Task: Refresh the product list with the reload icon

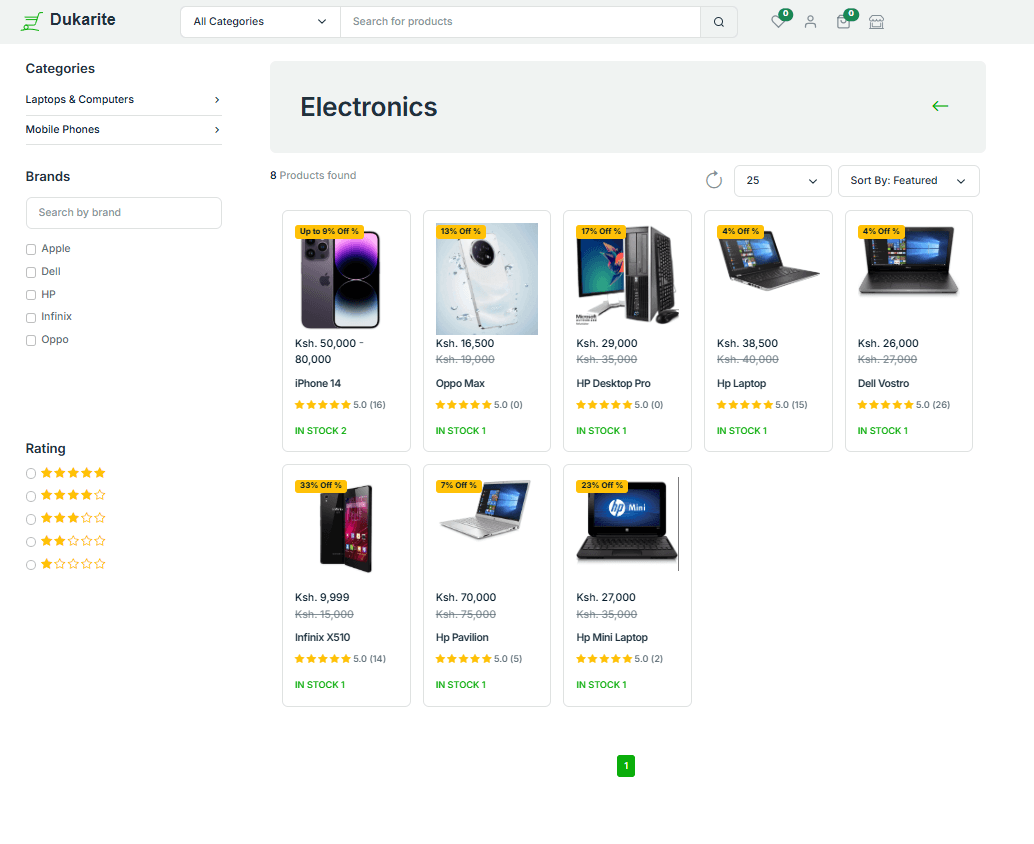Action: [x=713, y=180]
